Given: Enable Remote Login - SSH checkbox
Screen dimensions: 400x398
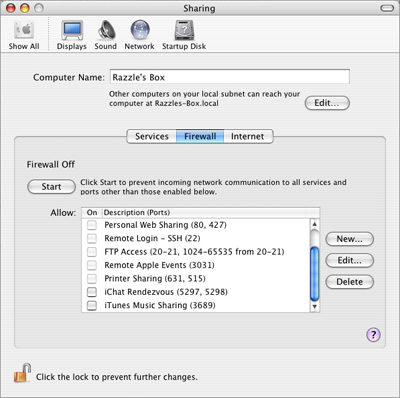Looking at the screenshot, I should (x=92, y=238).
